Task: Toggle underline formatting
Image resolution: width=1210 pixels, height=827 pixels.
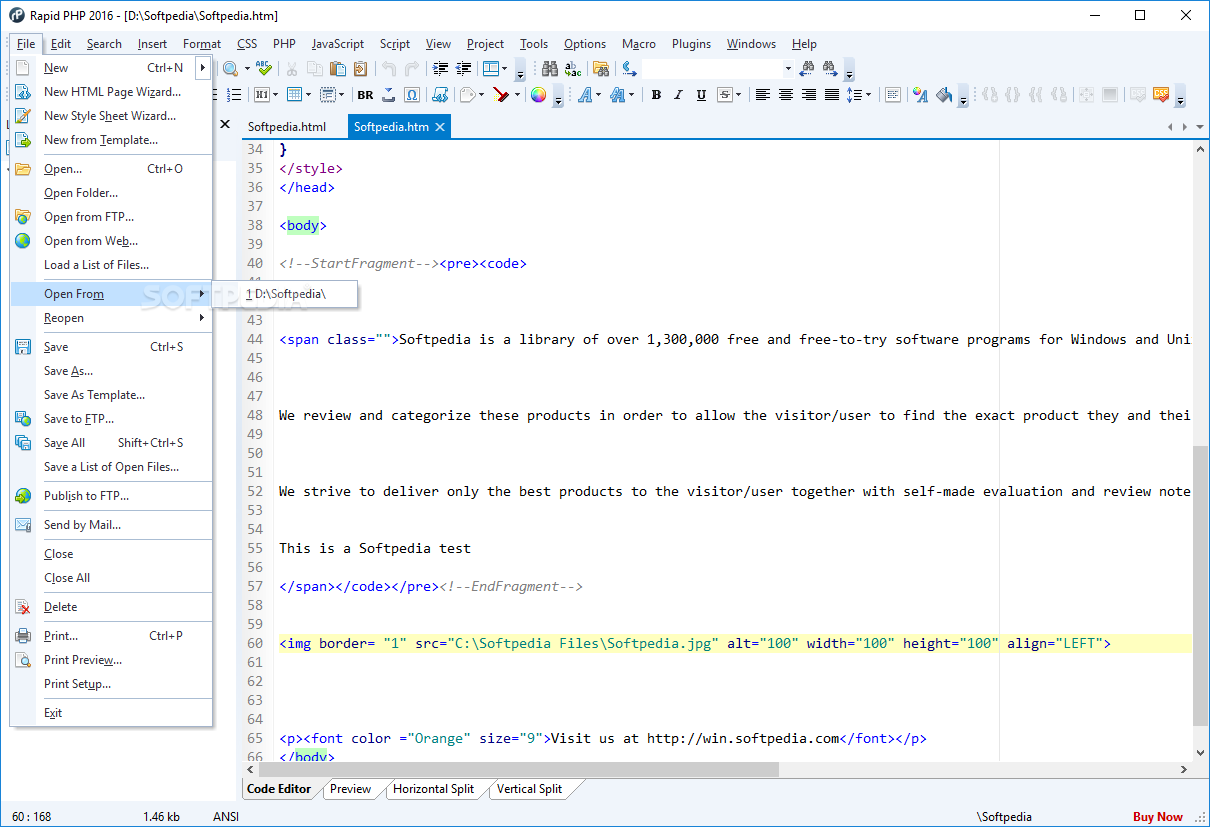Action: point(701,95)
